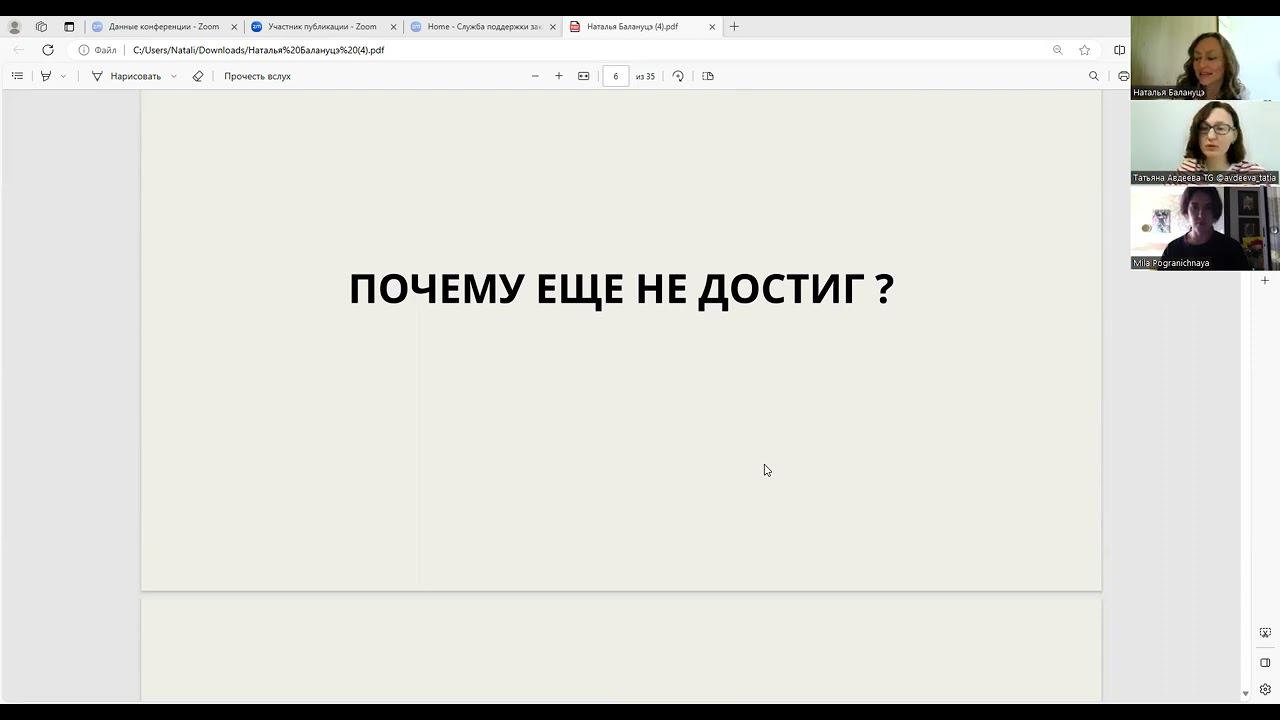Add this page to favorites with the star icon

pos(1084,50)
